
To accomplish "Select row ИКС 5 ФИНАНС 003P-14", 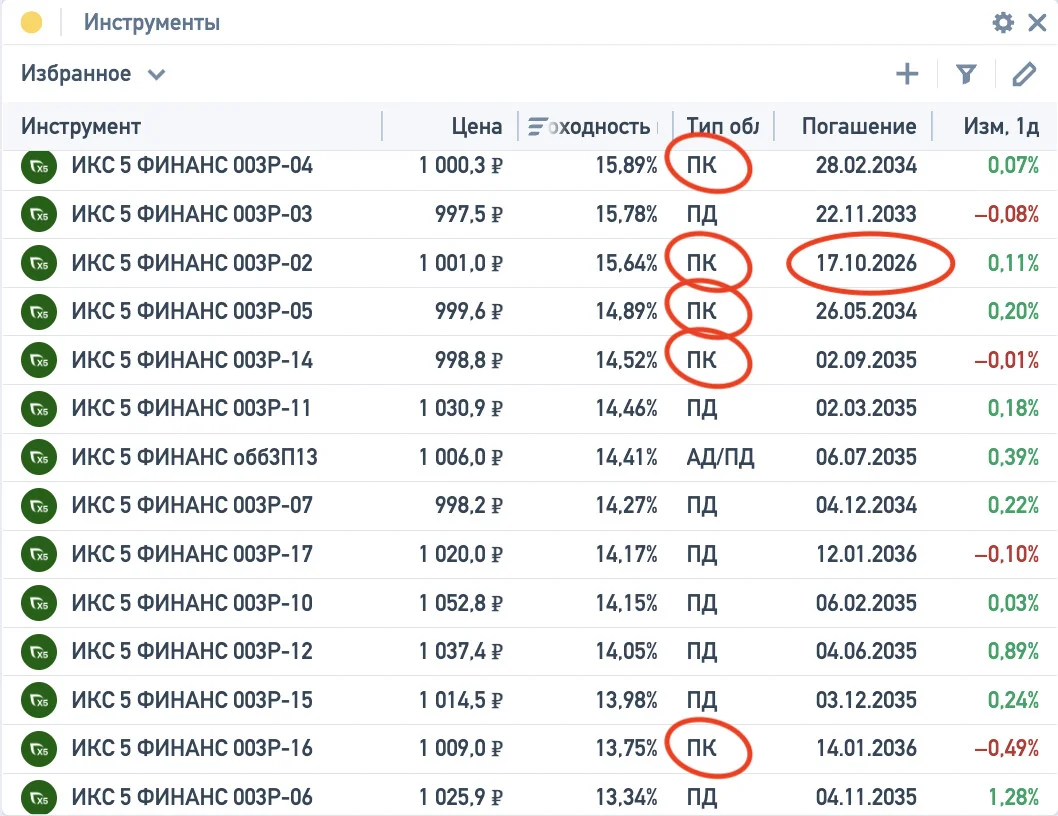I will click(x=529, y=360).
